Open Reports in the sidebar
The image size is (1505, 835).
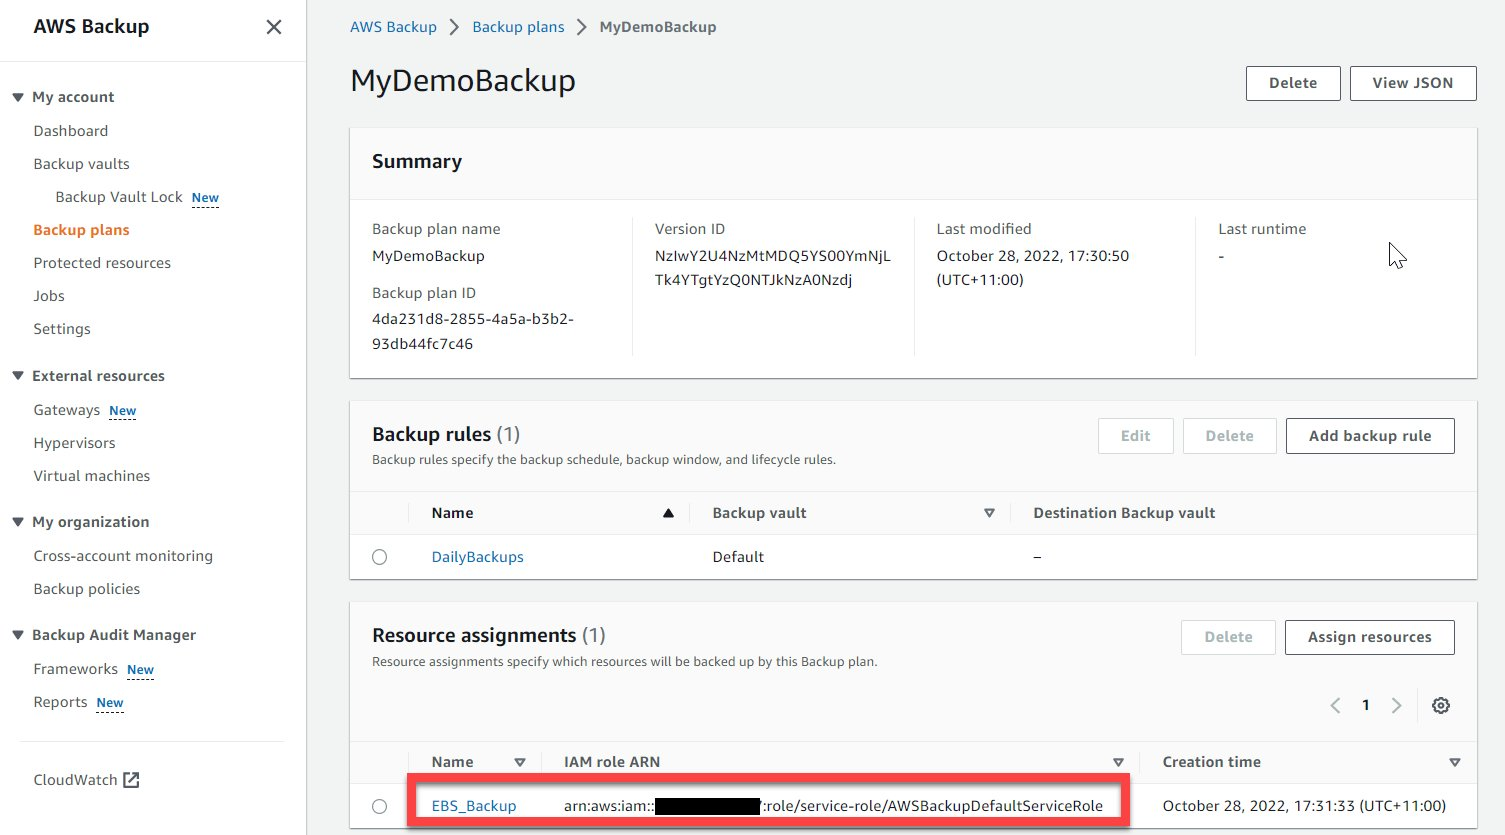tap(61, 702)
